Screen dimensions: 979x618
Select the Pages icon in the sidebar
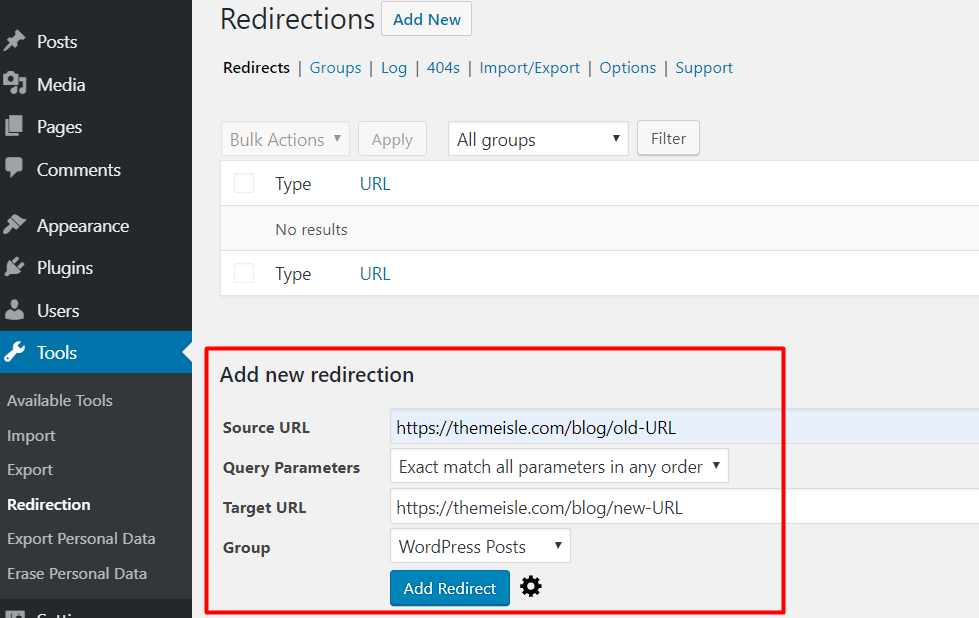click(x=16, y=127)
